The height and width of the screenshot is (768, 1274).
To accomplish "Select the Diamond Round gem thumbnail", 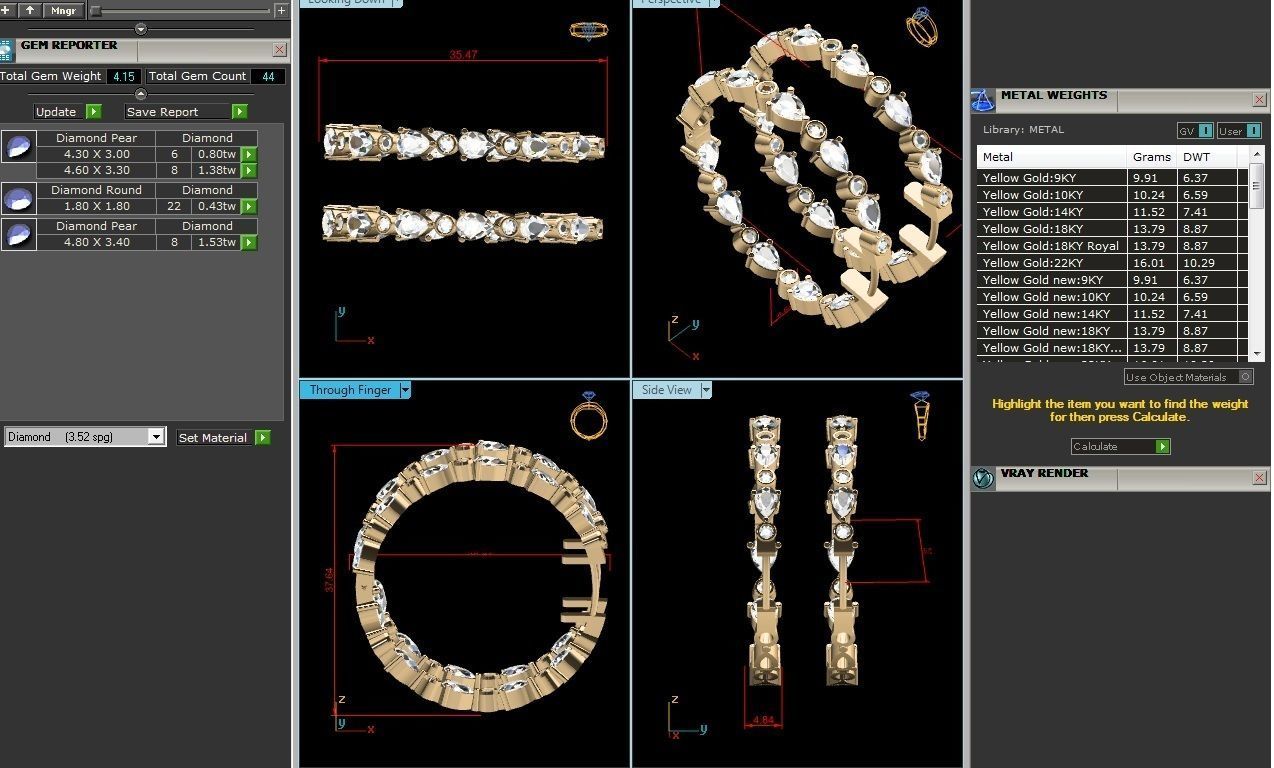I will pos(18,198).
